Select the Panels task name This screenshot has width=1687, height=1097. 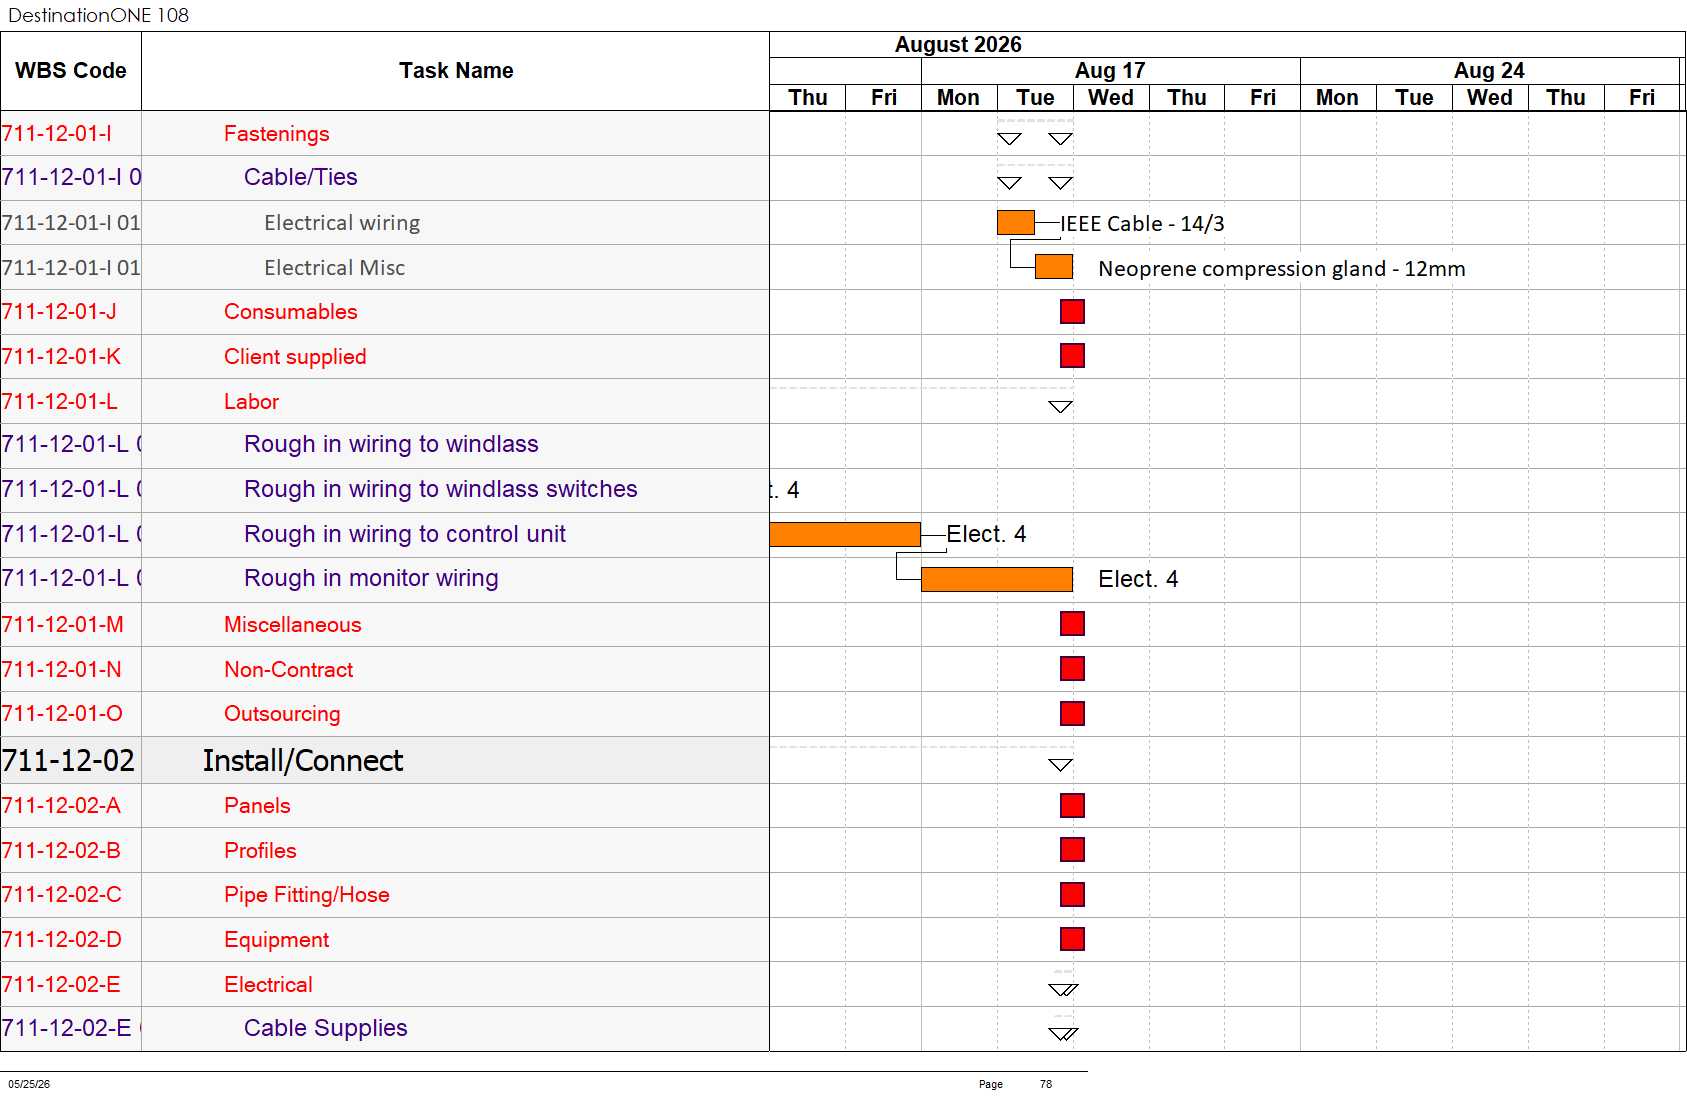[x=257, y=806]
